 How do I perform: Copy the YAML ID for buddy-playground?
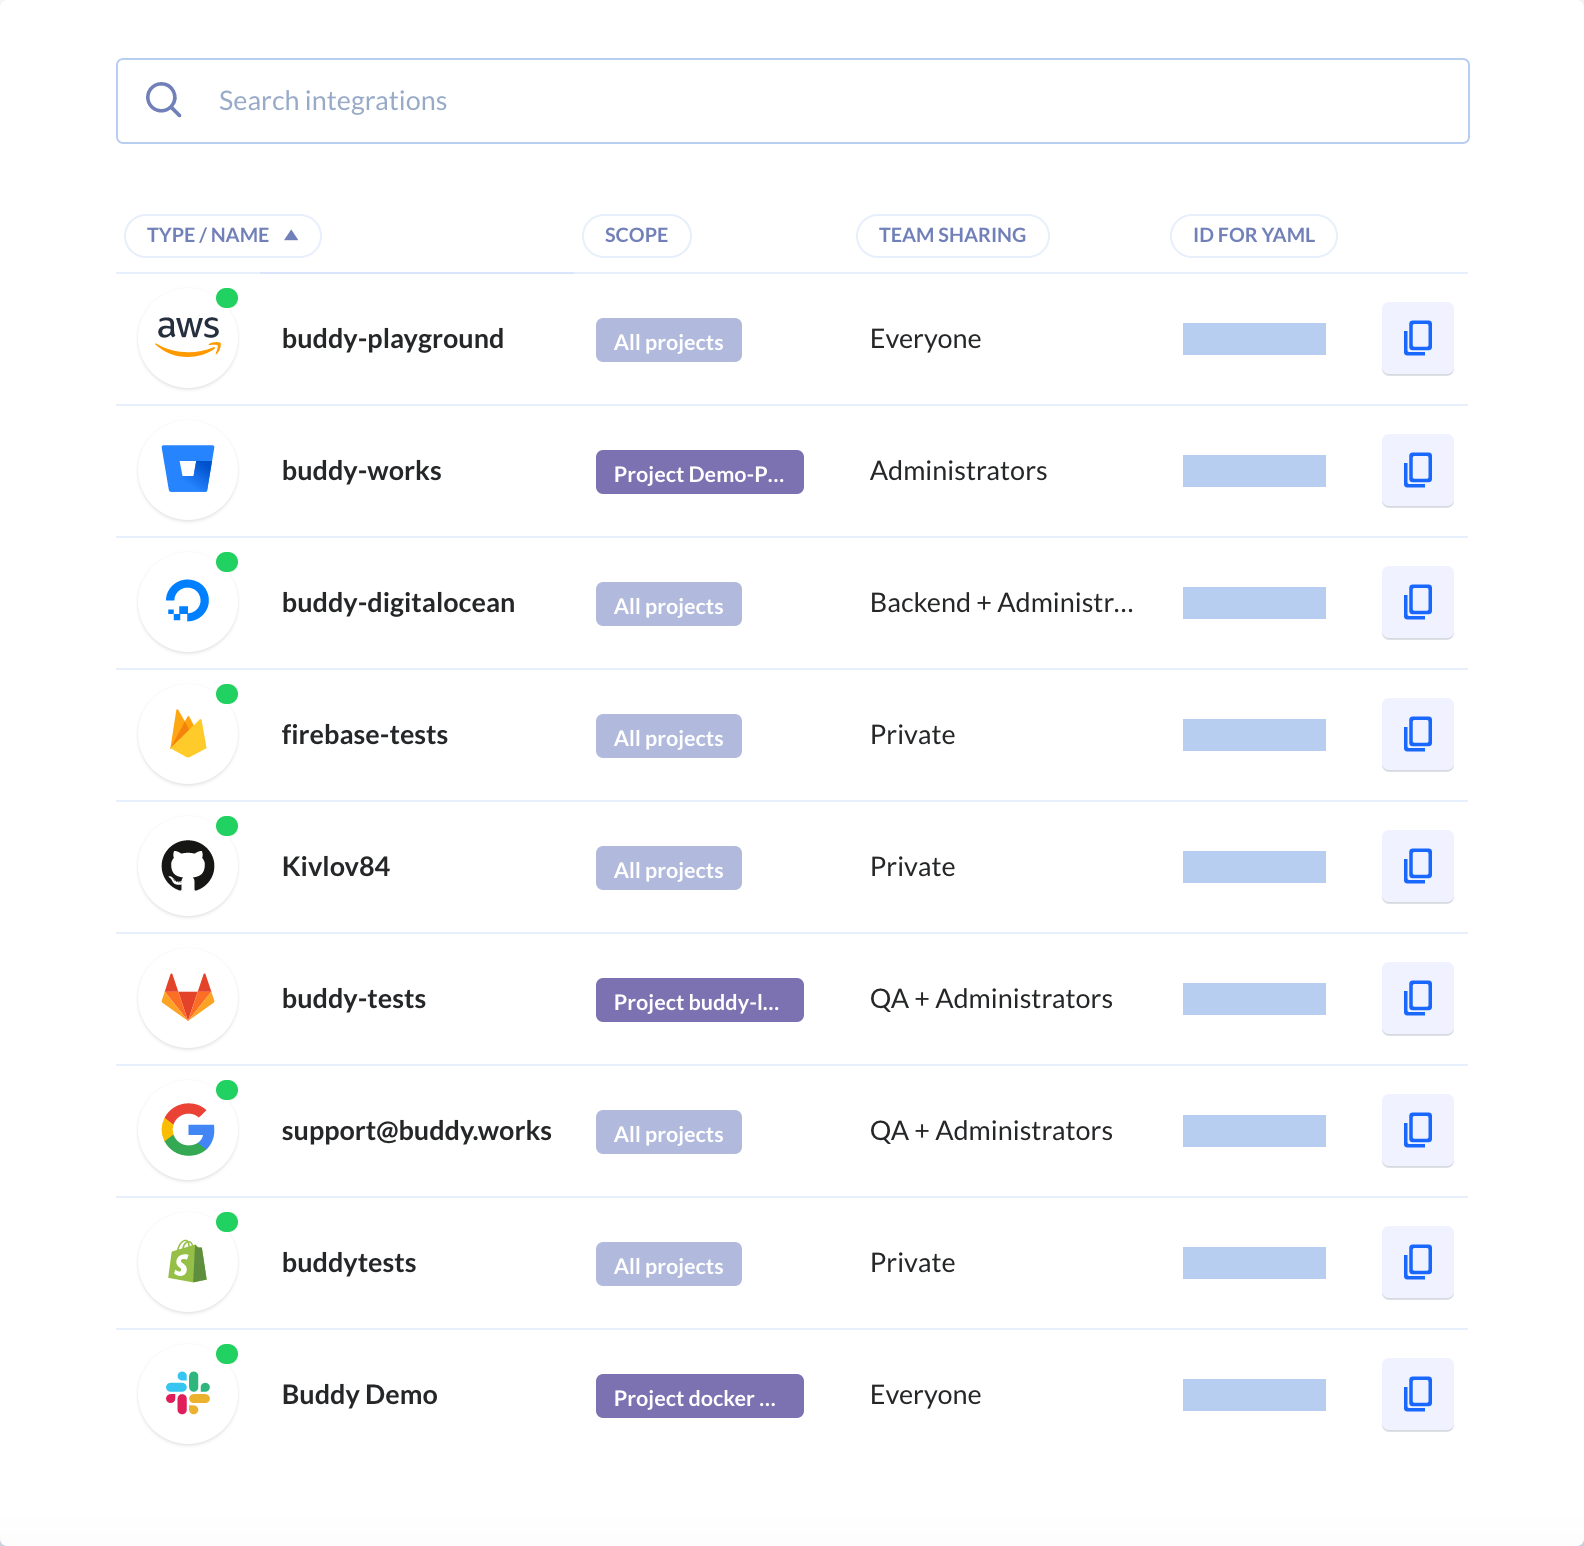point(1417,339)
